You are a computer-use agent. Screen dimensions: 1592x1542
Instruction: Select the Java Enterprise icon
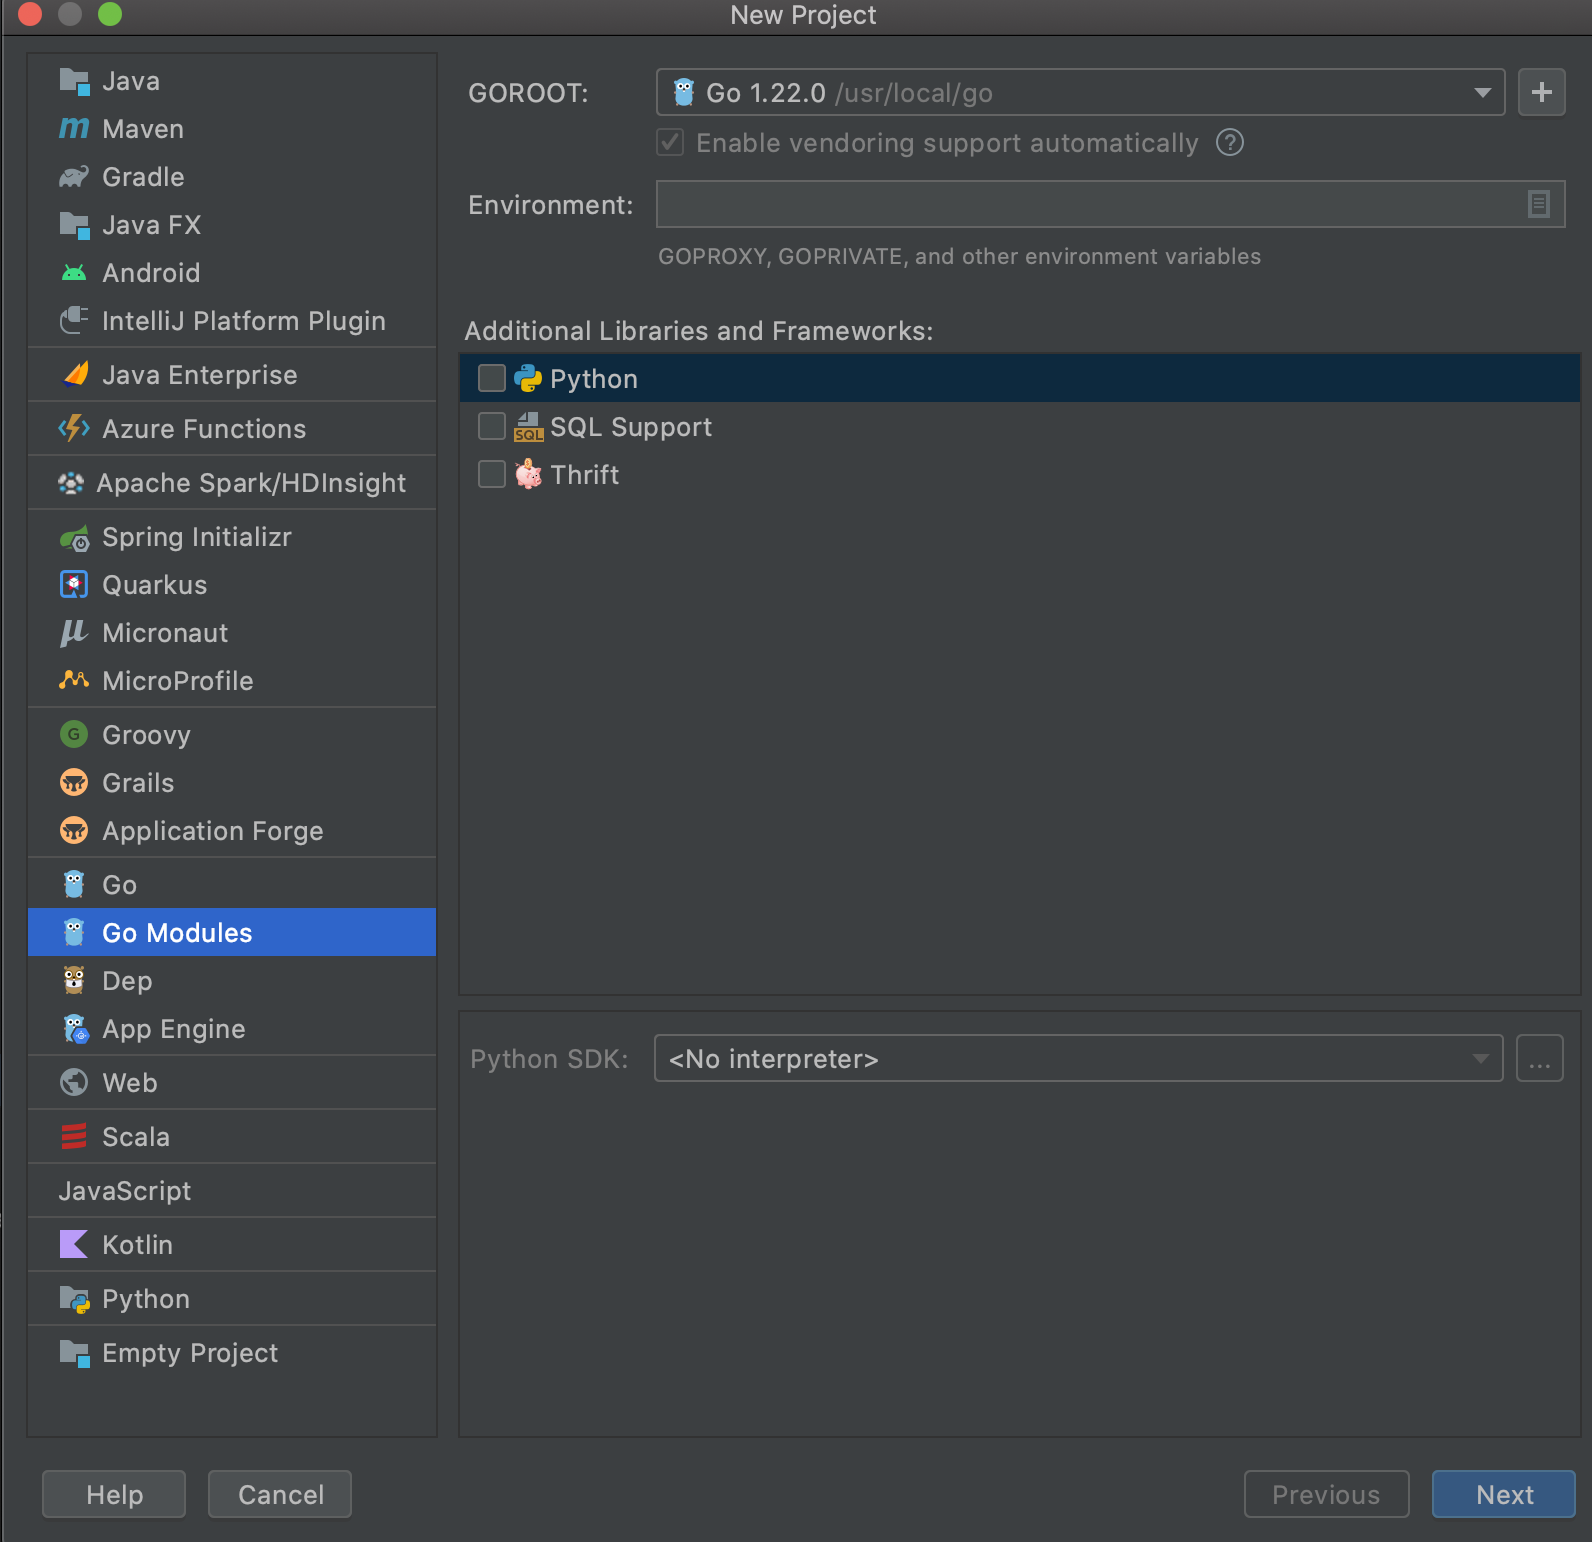(x=76, y=374)
